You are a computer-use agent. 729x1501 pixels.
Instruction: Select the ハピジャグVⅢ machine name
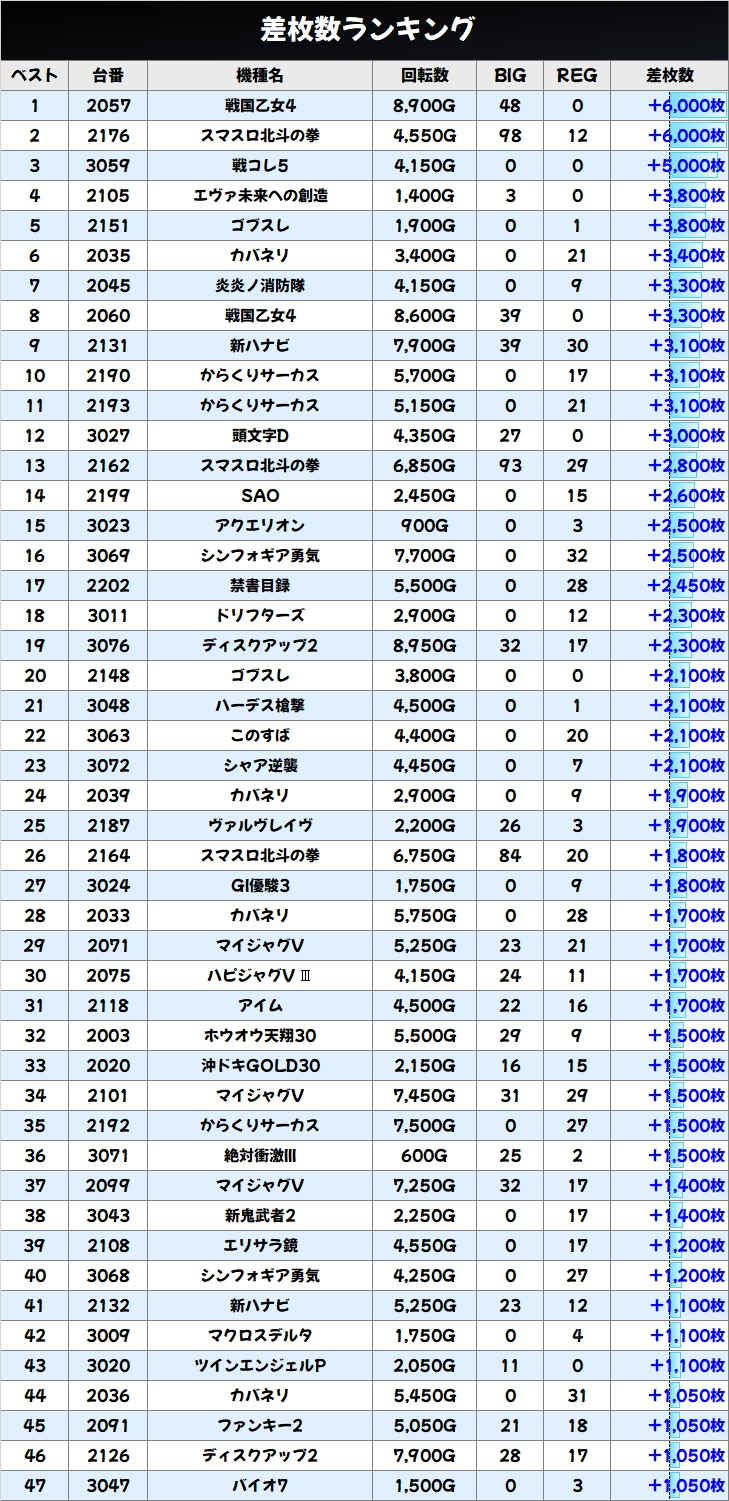coord(260,976)
